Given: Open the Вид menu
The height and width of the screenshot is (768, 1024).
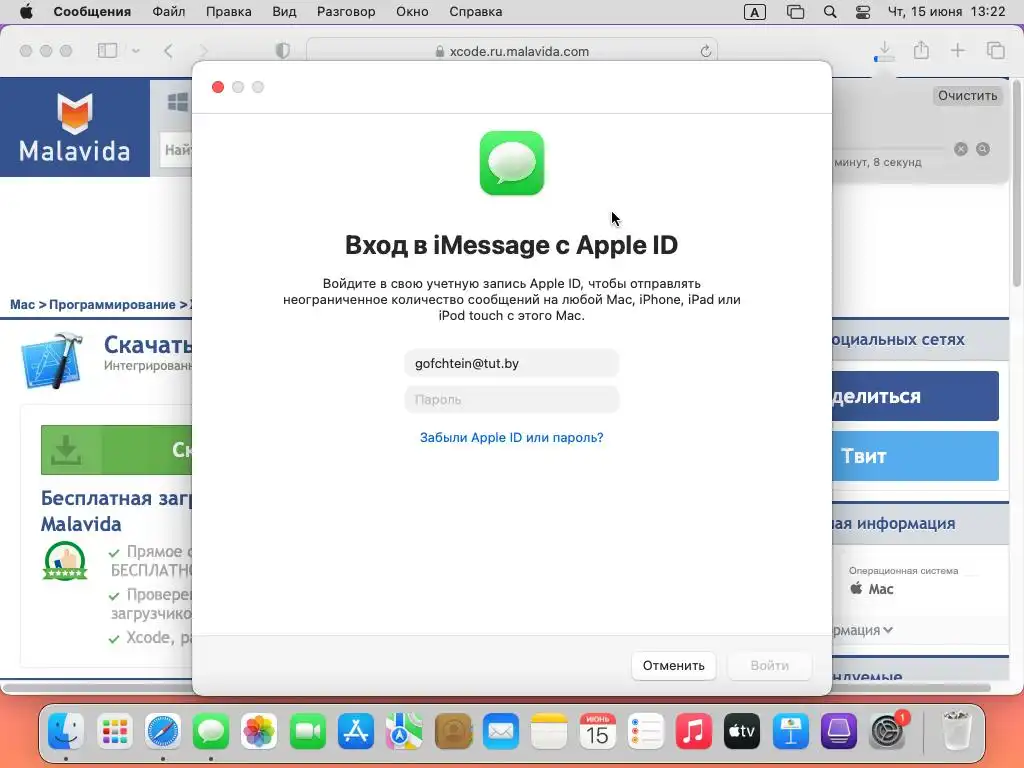Looking at the screenshot, I should click(284, 12).
